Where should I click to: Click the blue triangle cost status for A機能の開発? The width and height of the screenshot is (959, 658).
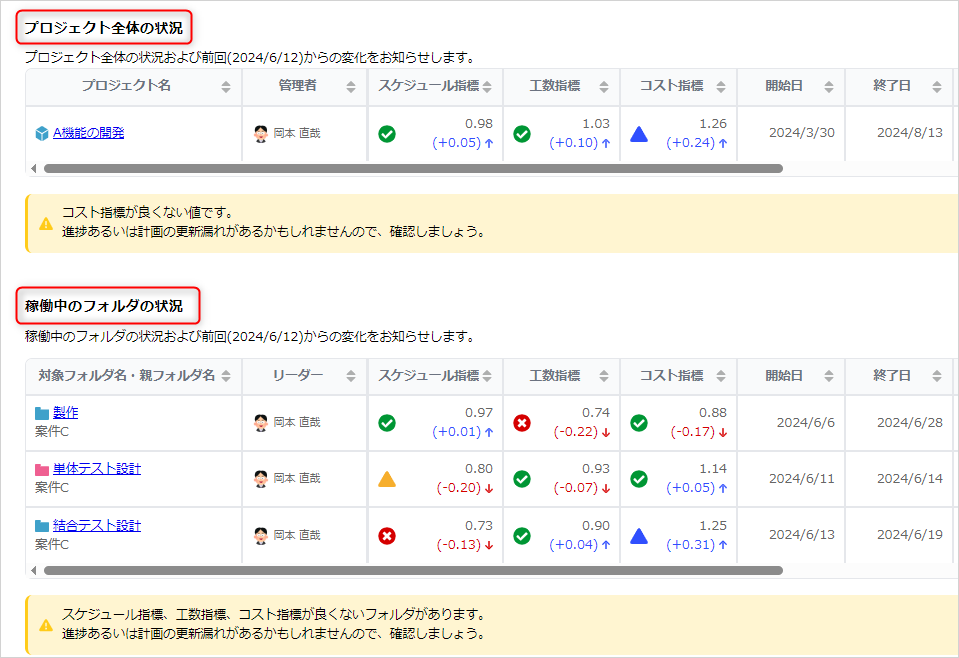pos(639,134)
